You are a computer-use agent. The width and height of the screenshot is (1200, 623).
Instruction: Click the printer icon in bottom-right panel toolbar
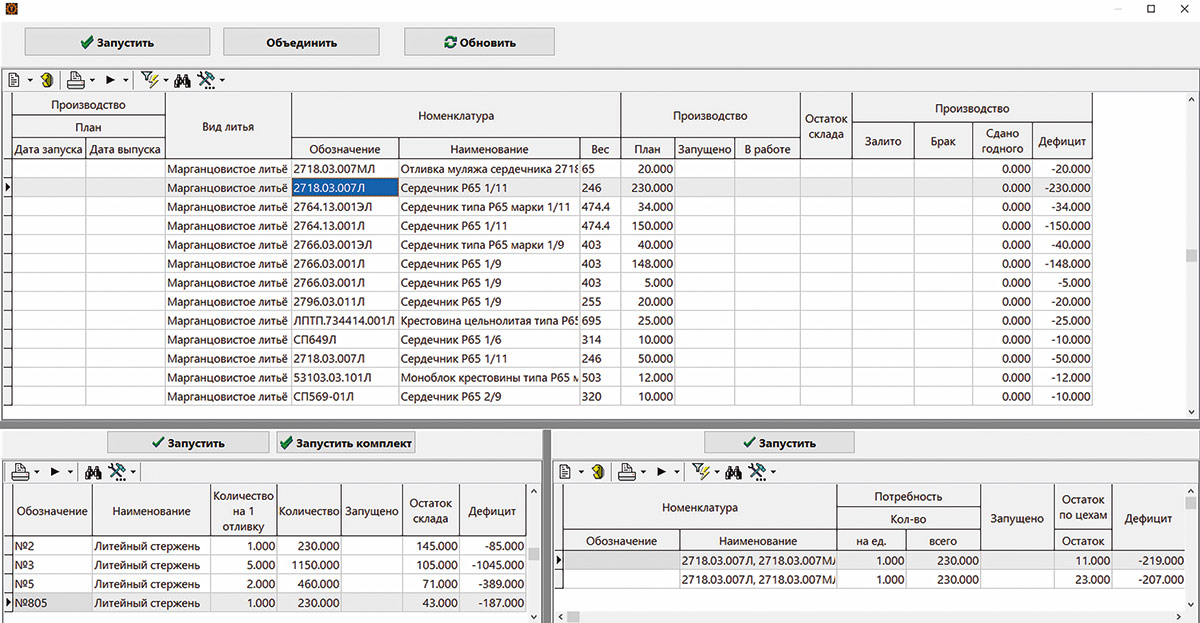[x=625, y=471]
